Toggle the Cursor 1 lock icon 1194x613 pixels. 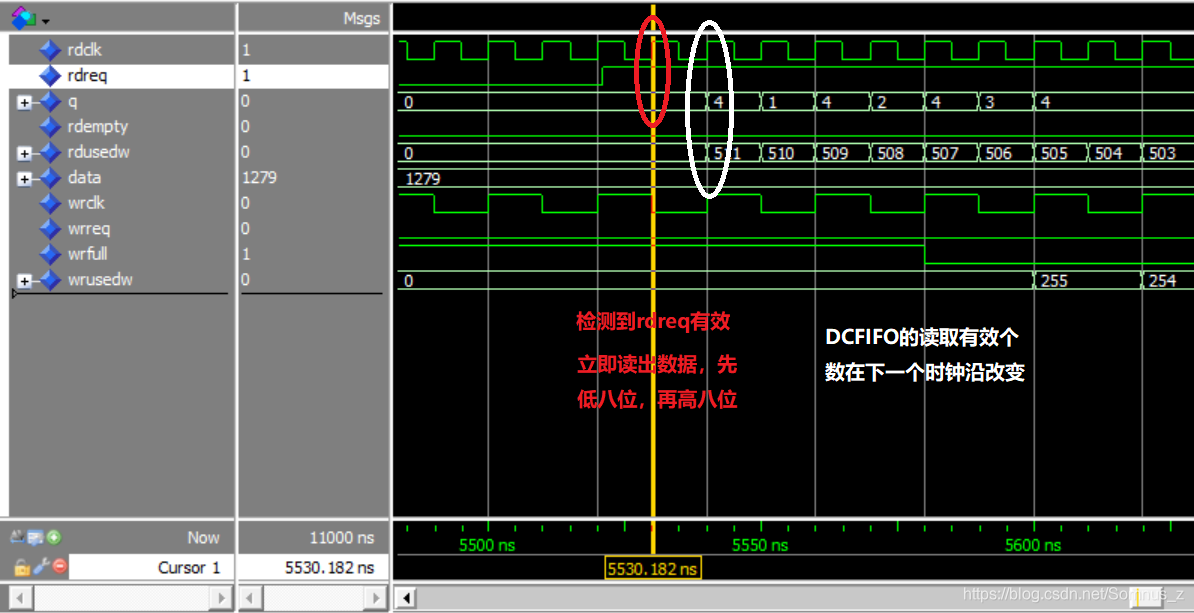(21, 567)
